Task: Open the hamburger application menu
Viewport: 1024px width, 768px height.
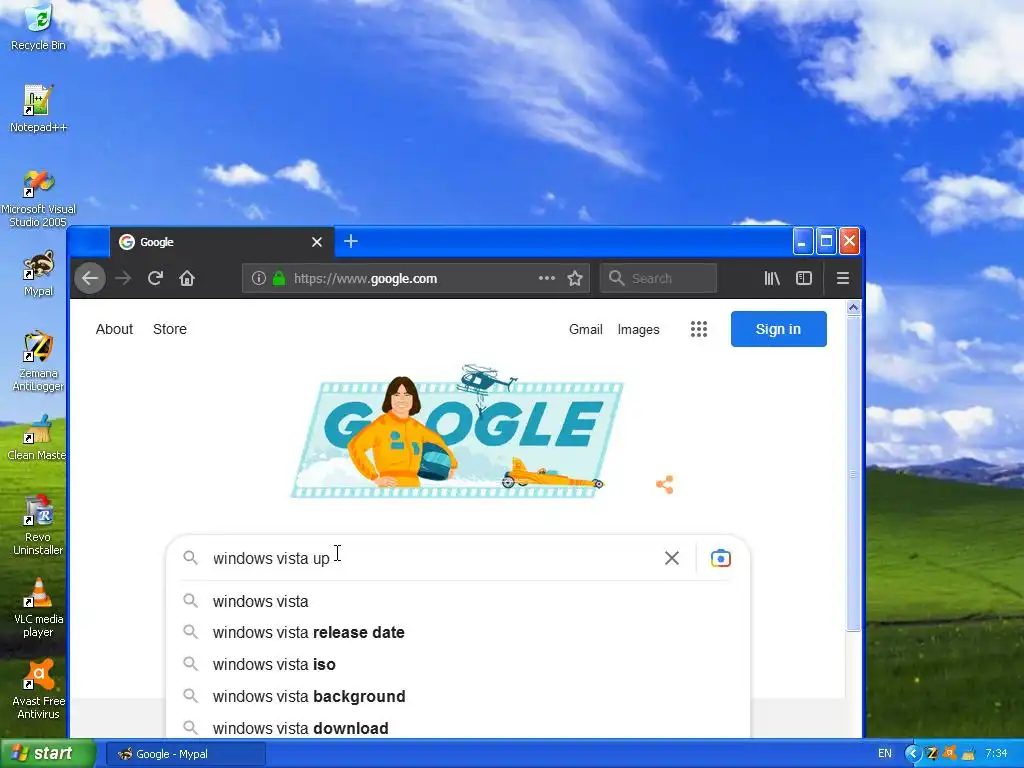Action: pyautogui.click(x=843, y=279)
